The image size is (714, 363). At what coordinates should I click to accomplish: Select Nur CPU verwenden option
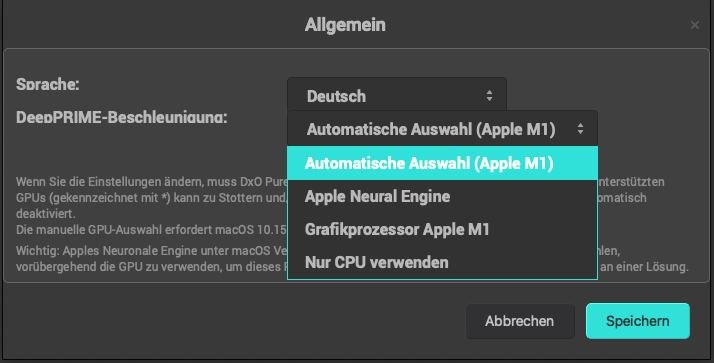(x=442, y=262)
